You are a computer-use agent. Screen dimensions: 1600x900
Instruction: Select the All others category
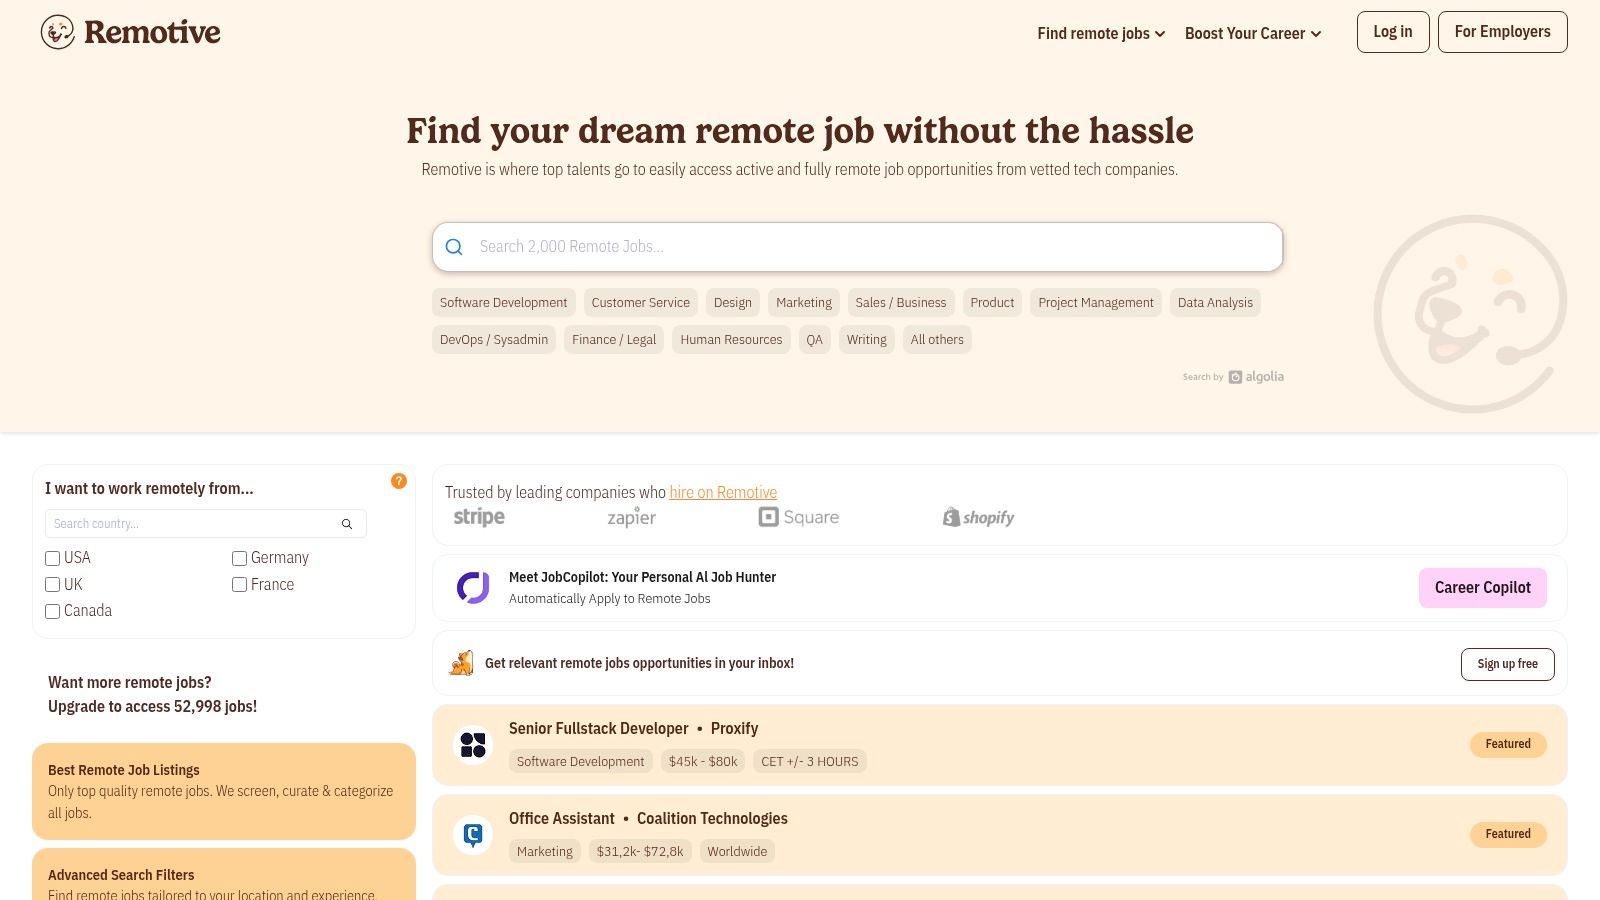937,340
